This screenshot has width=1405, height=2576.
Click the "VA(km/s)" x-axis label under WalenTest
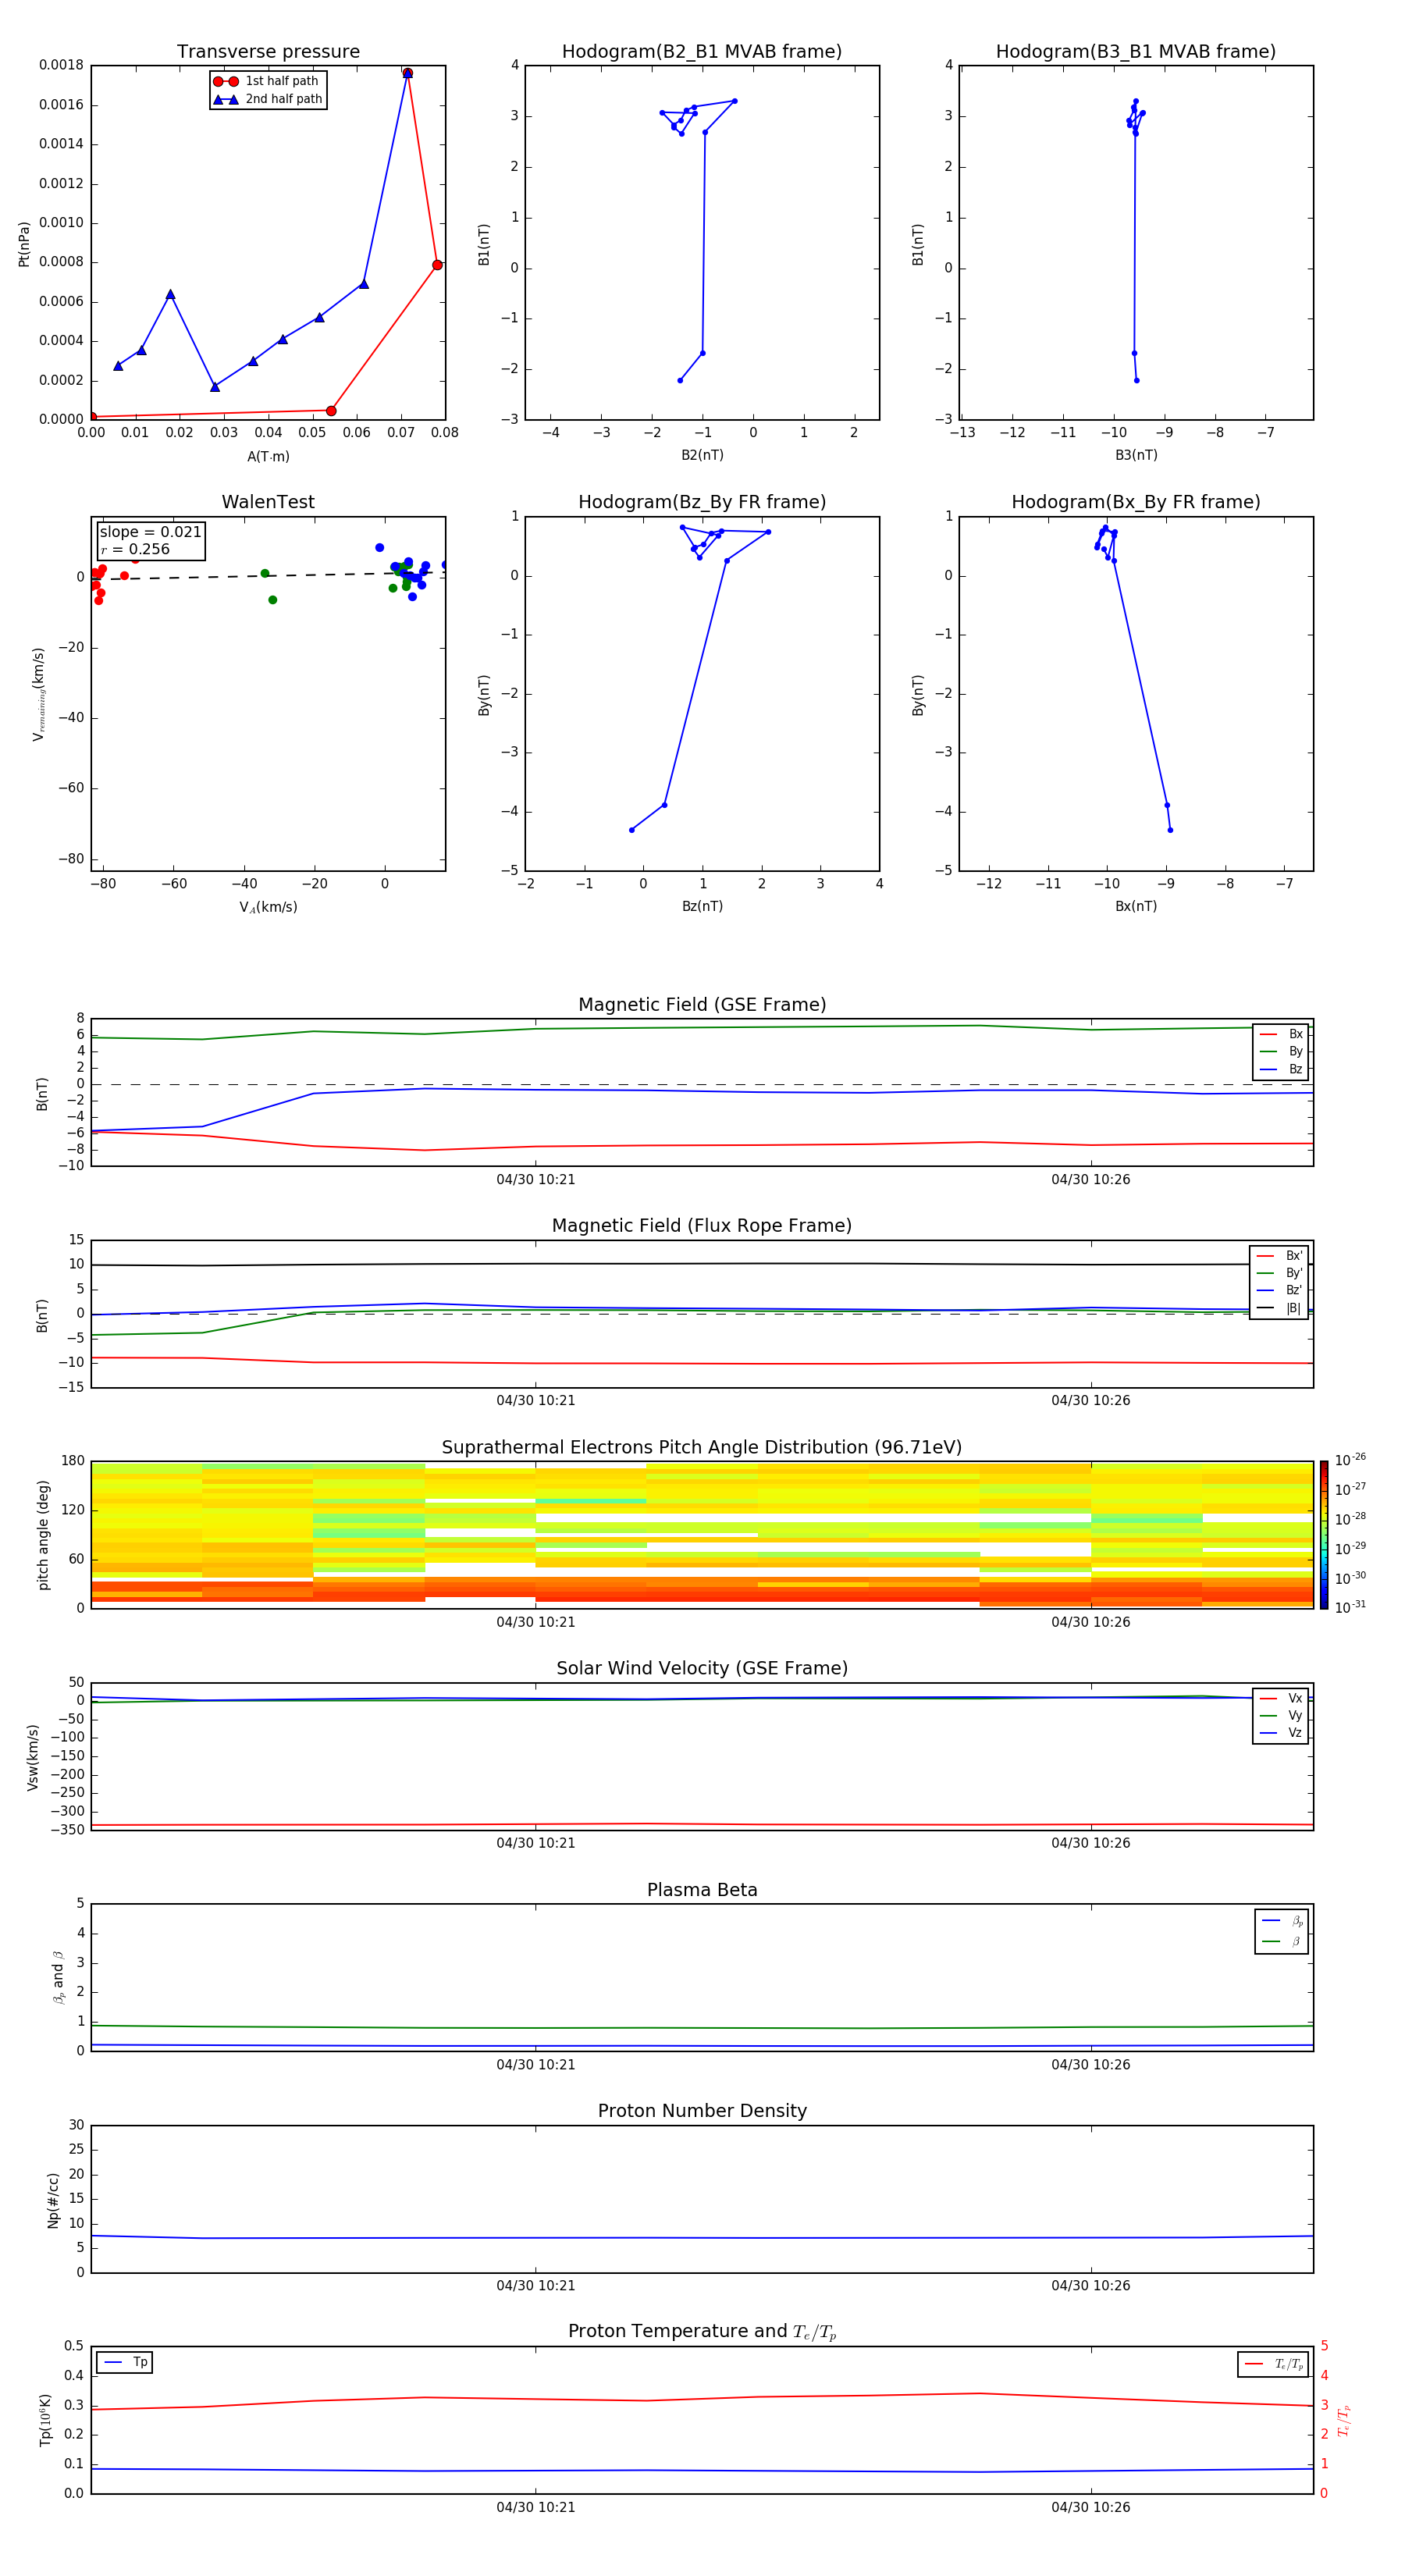[268, 907]
